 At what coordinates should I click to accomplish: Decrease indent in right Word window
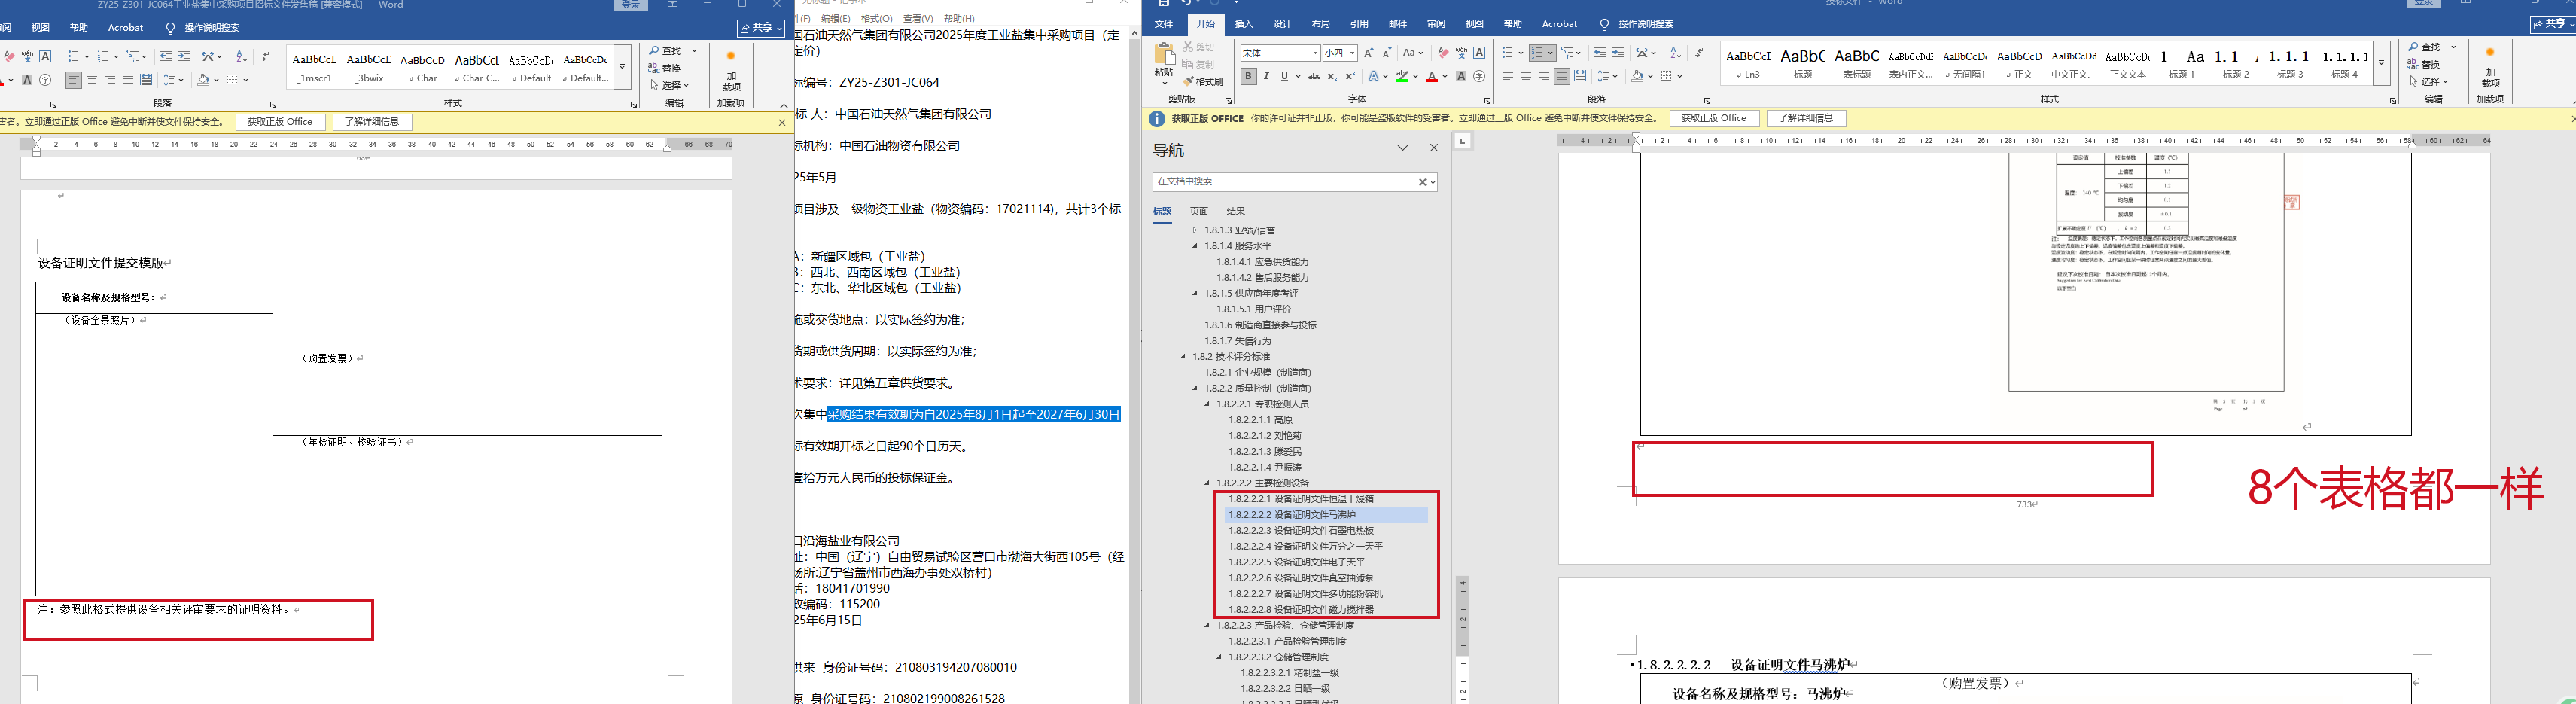[x=1600, y=53]
